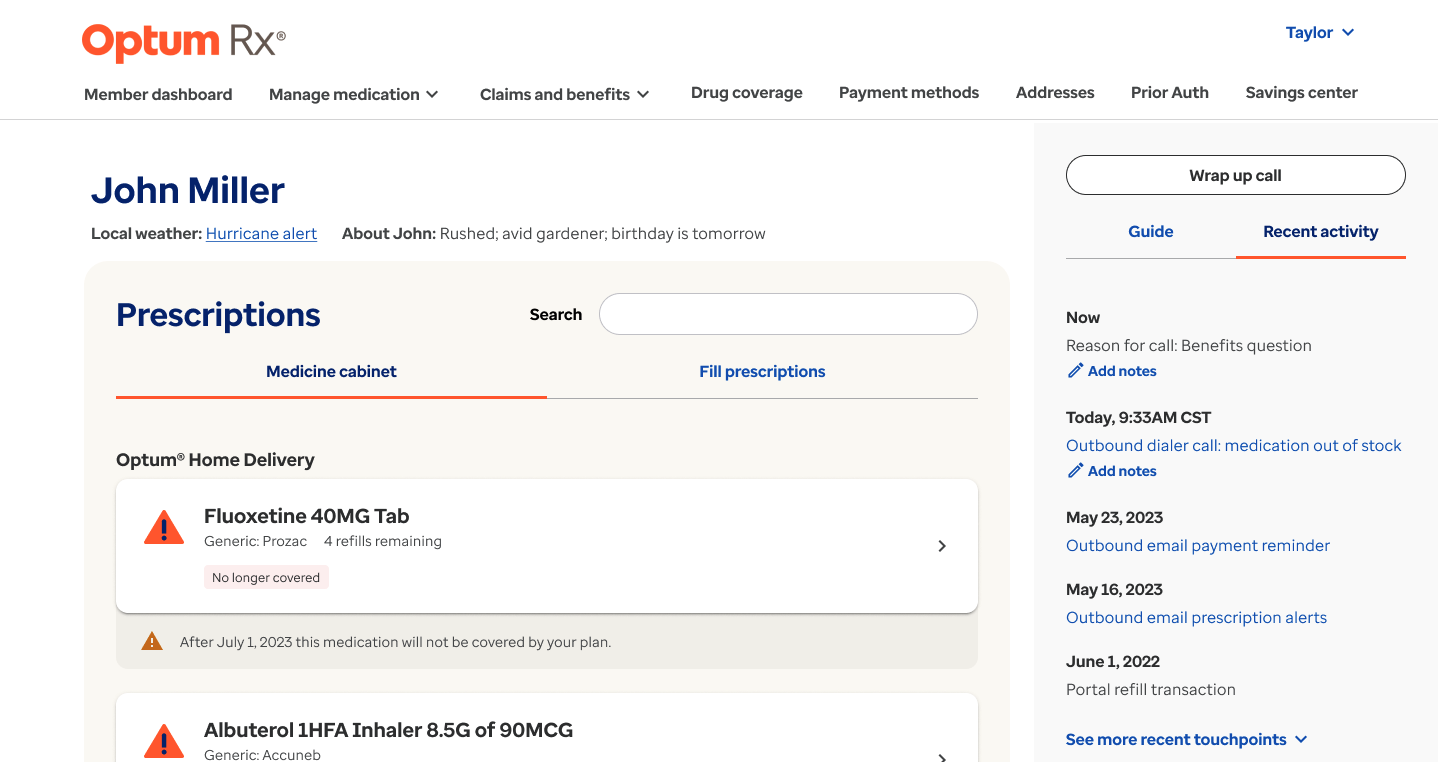
Task: Click the small warning icon in coverage notice
Action: [152, 642]
